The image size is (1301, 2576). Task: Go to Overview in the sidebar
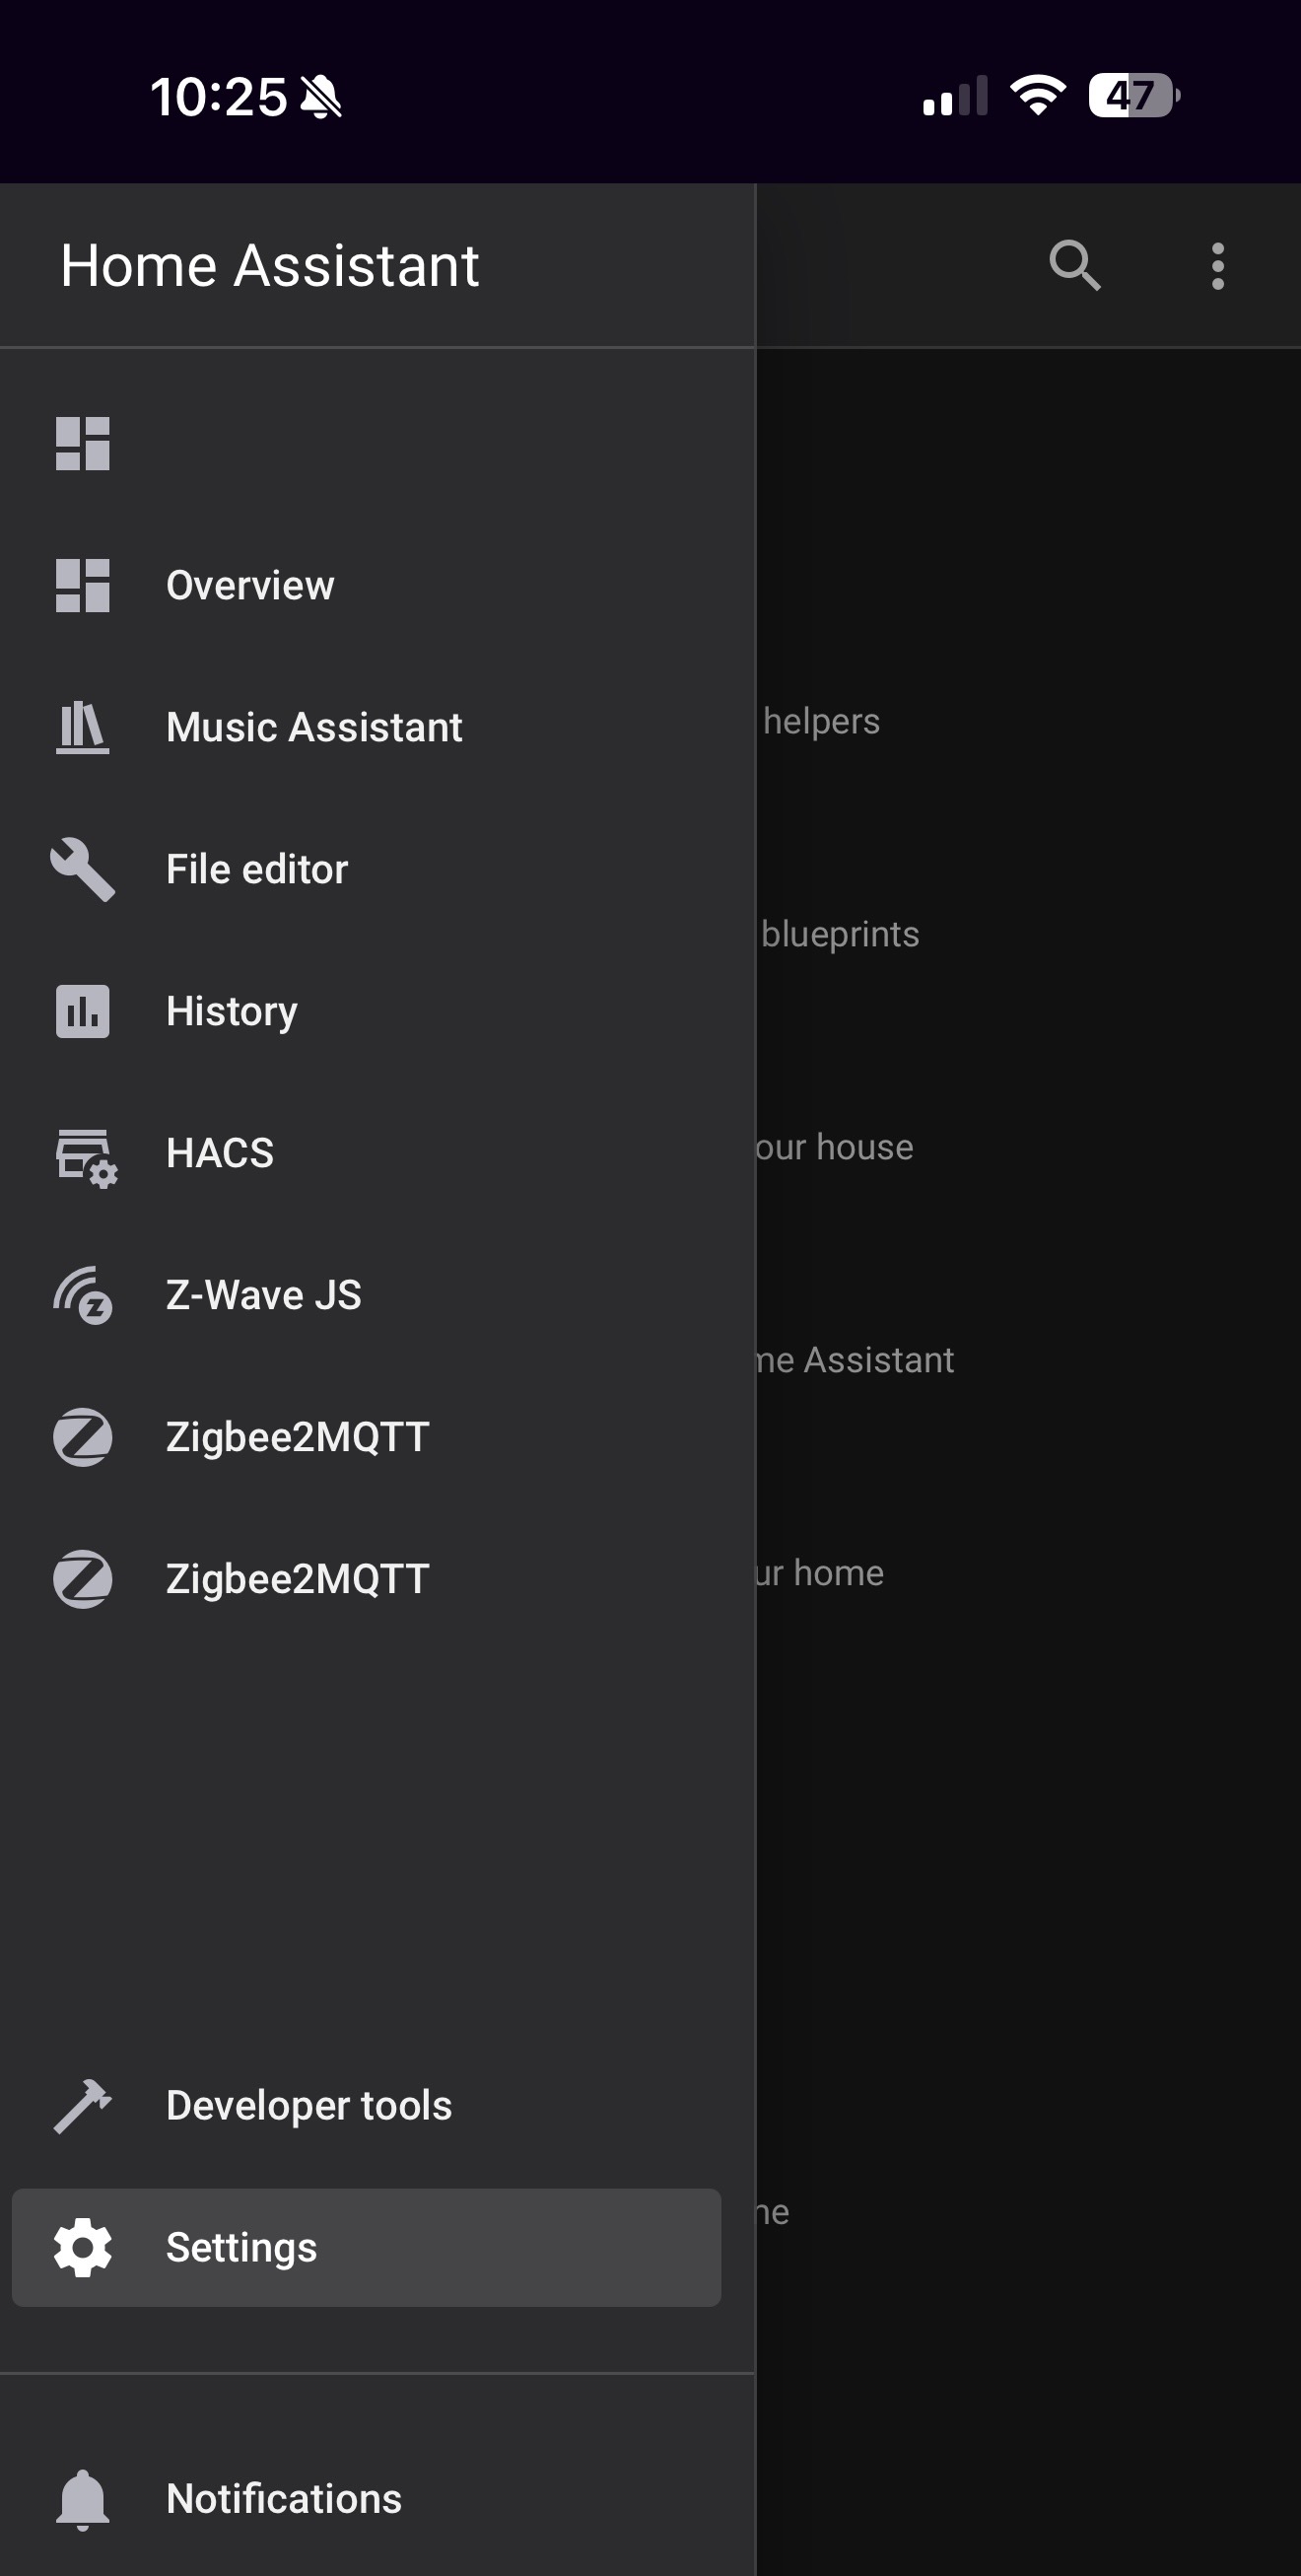tap(250, 585)
